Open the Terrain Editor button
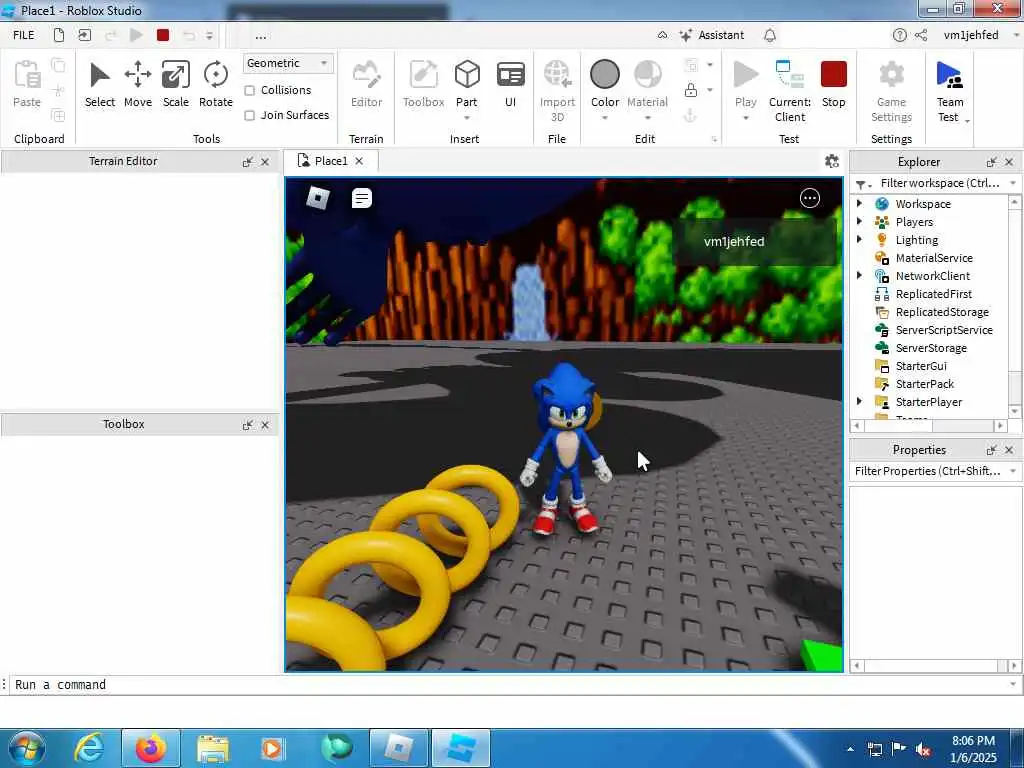Viewport: 1024px width, 768px height. click(366, 84)
